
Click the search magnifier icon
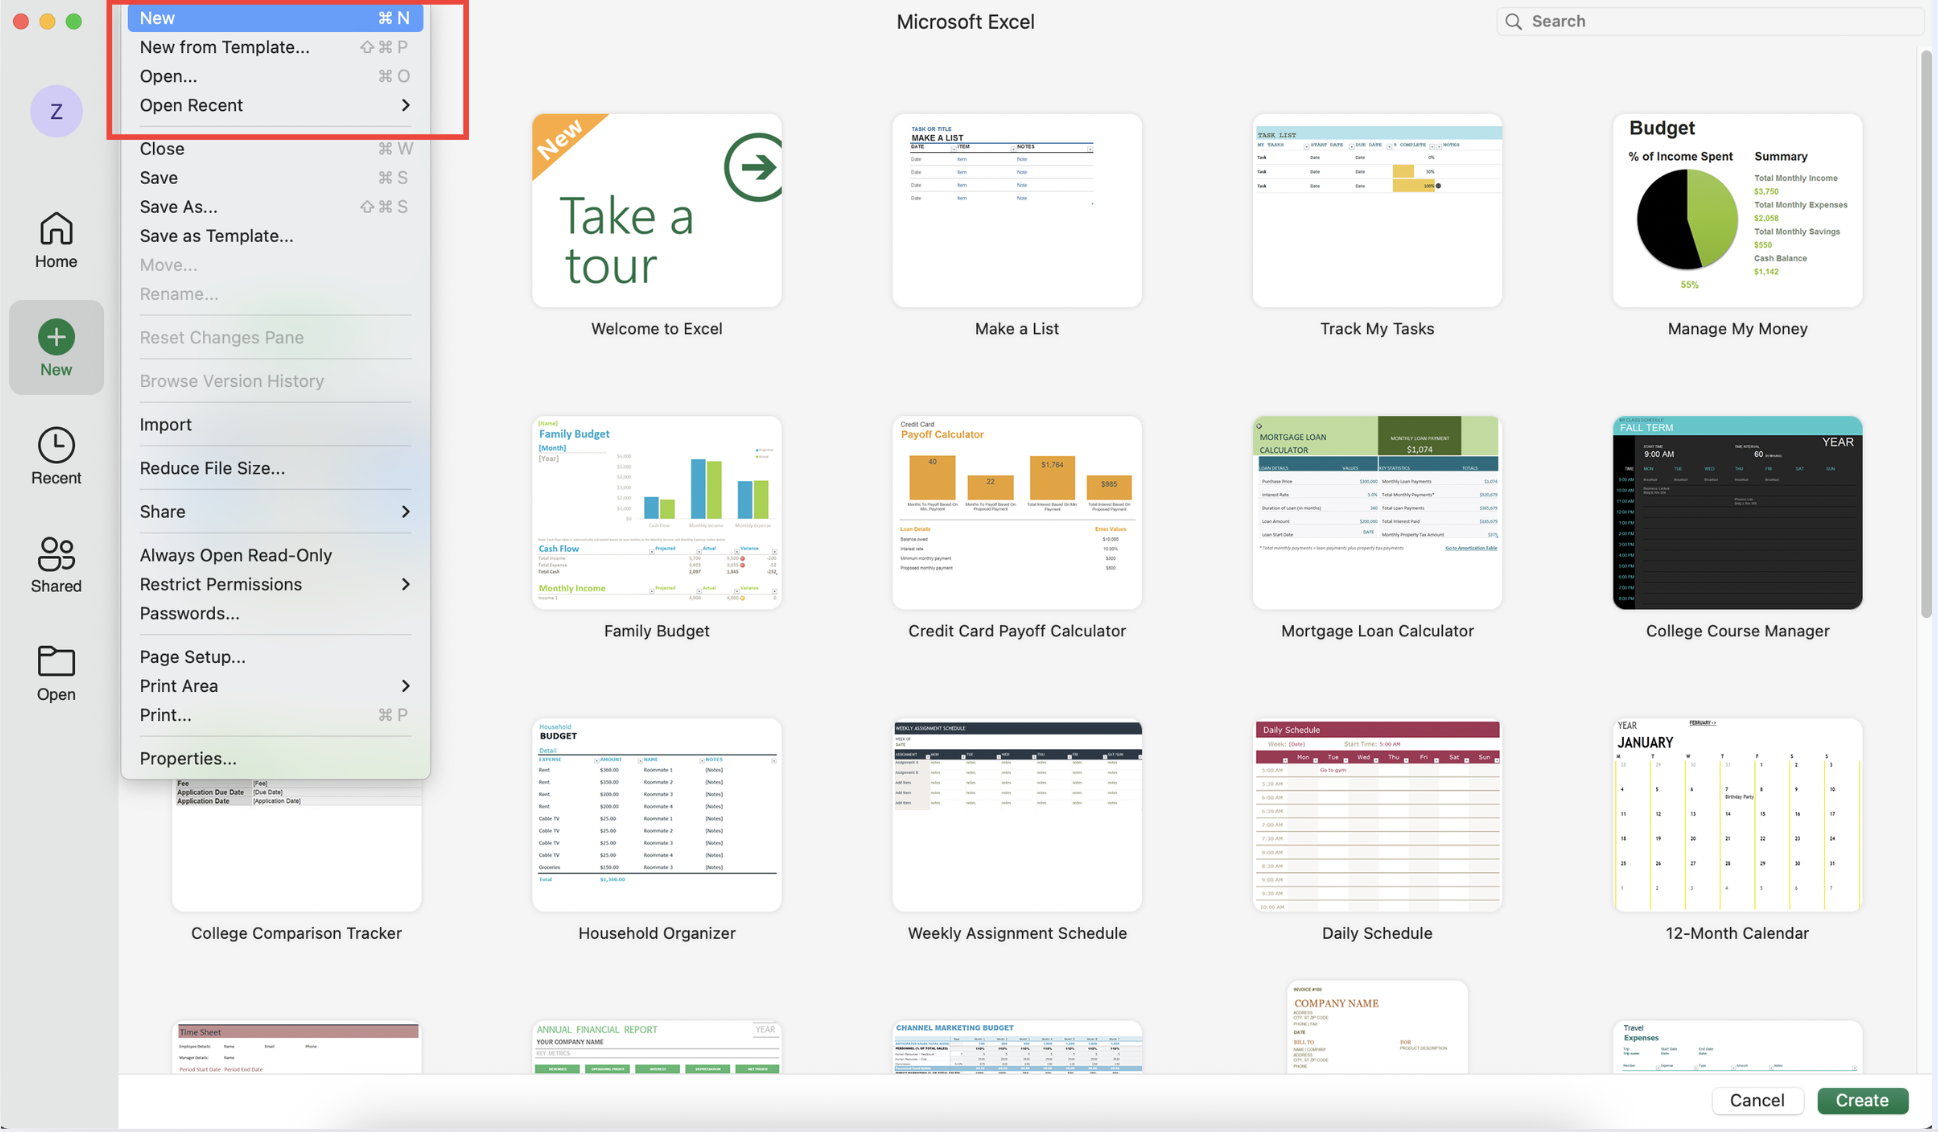tap(1514, 21)
